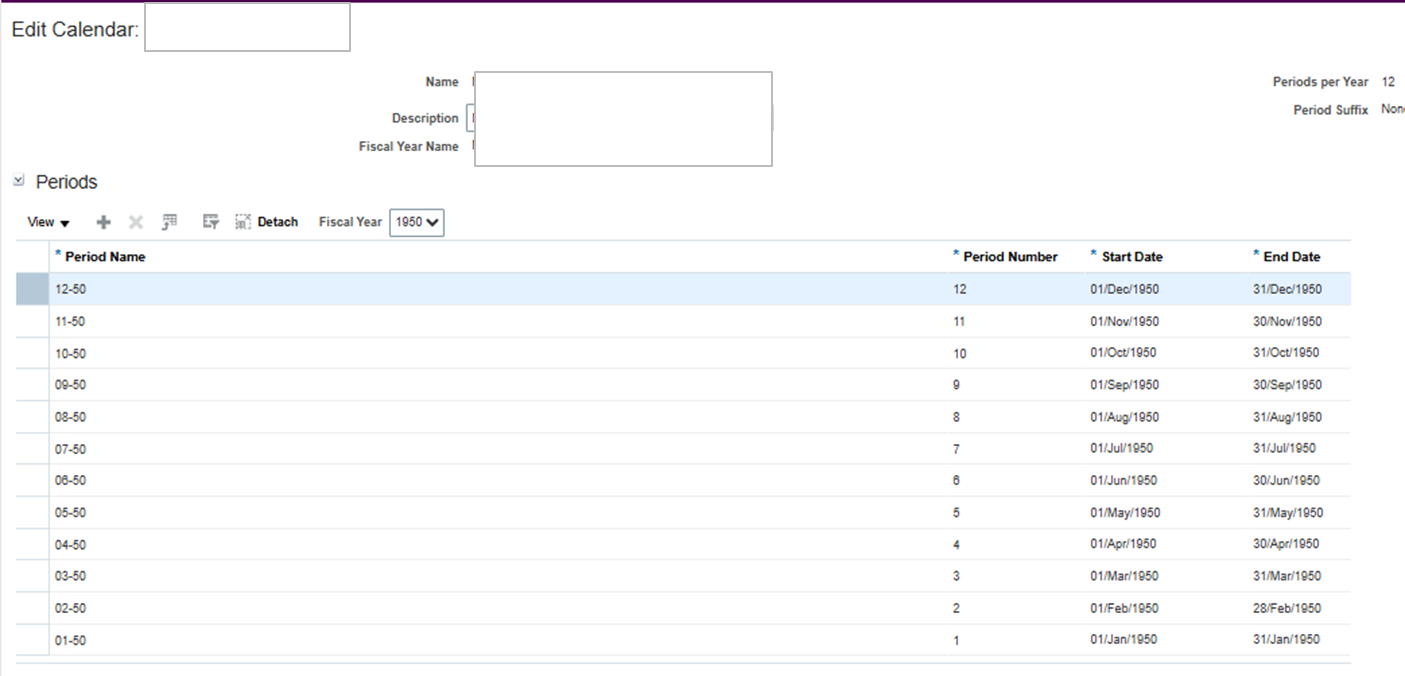Select period name 07-50
Screen dimensions: 1405x676
coord(70,449)
